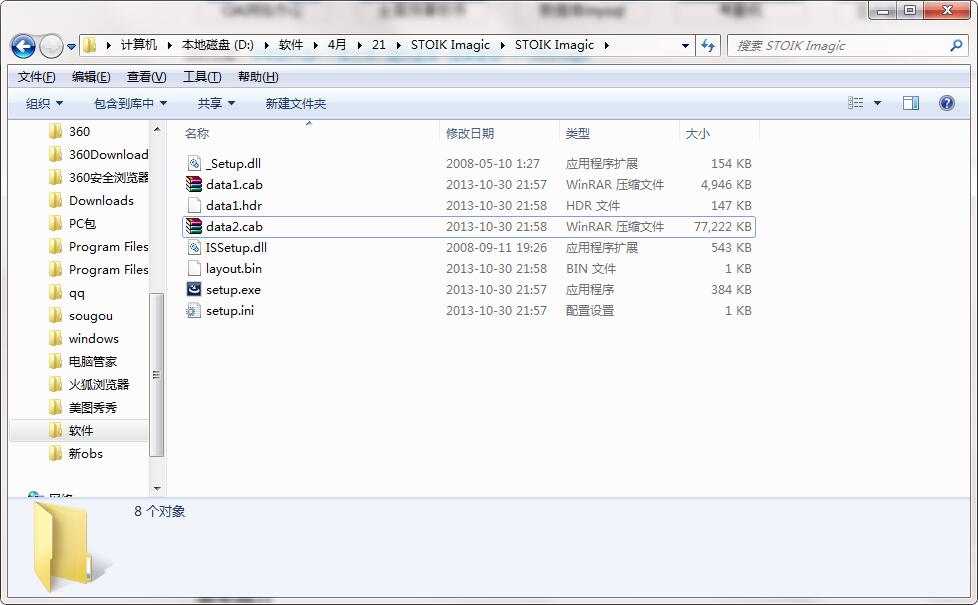The width and height of the screenshot is (978, 605).
Task: Select the setup.exe application icon
Action: tap(194, 289)
